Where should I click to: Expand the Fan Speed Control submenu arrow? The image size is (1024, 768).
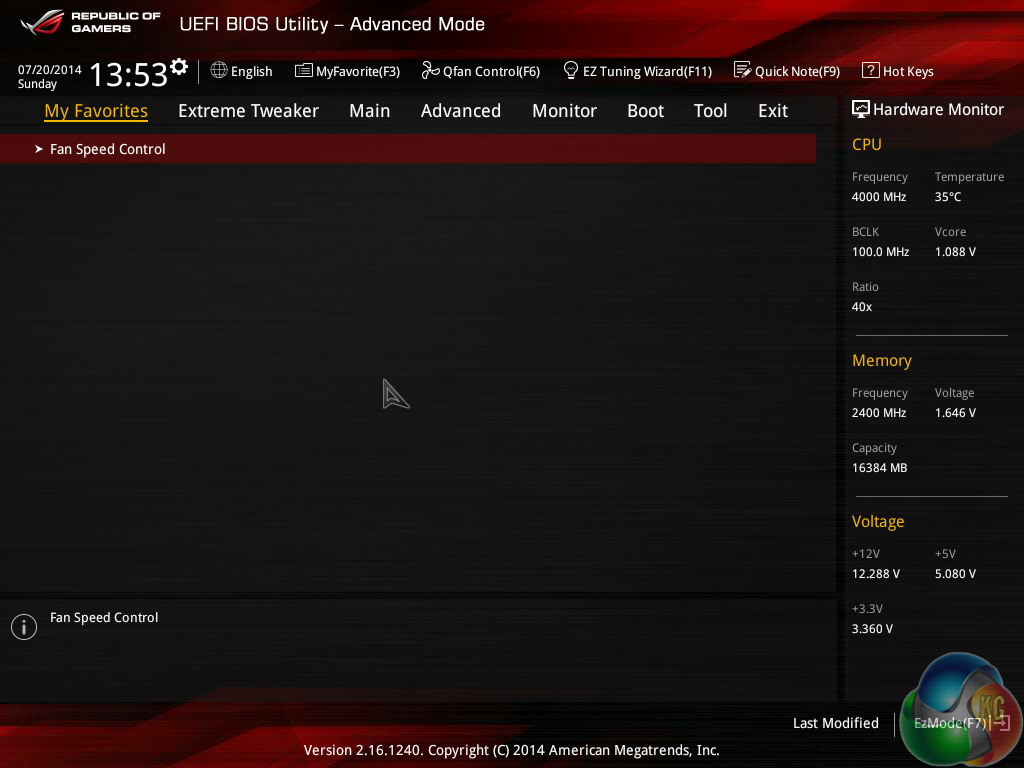coord(39,149)
